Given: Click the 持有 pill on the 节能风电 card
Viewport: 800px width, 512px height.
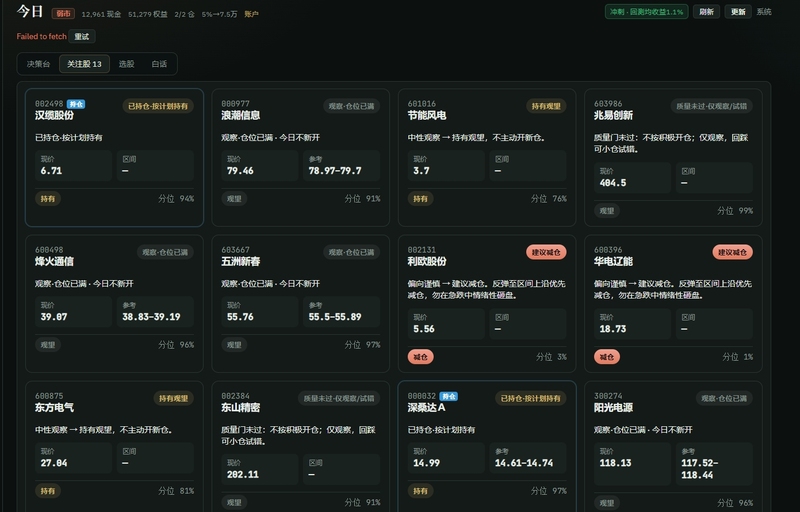Looking at the screenshot, I should tap(420, 198).
